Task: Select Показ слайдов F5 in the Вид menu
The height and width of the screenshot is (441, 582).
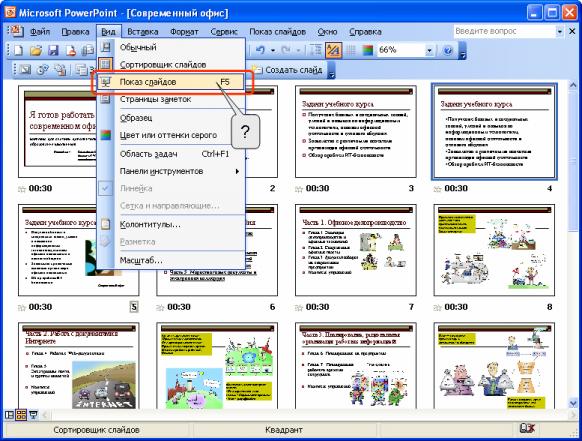Action: point(170,82)
